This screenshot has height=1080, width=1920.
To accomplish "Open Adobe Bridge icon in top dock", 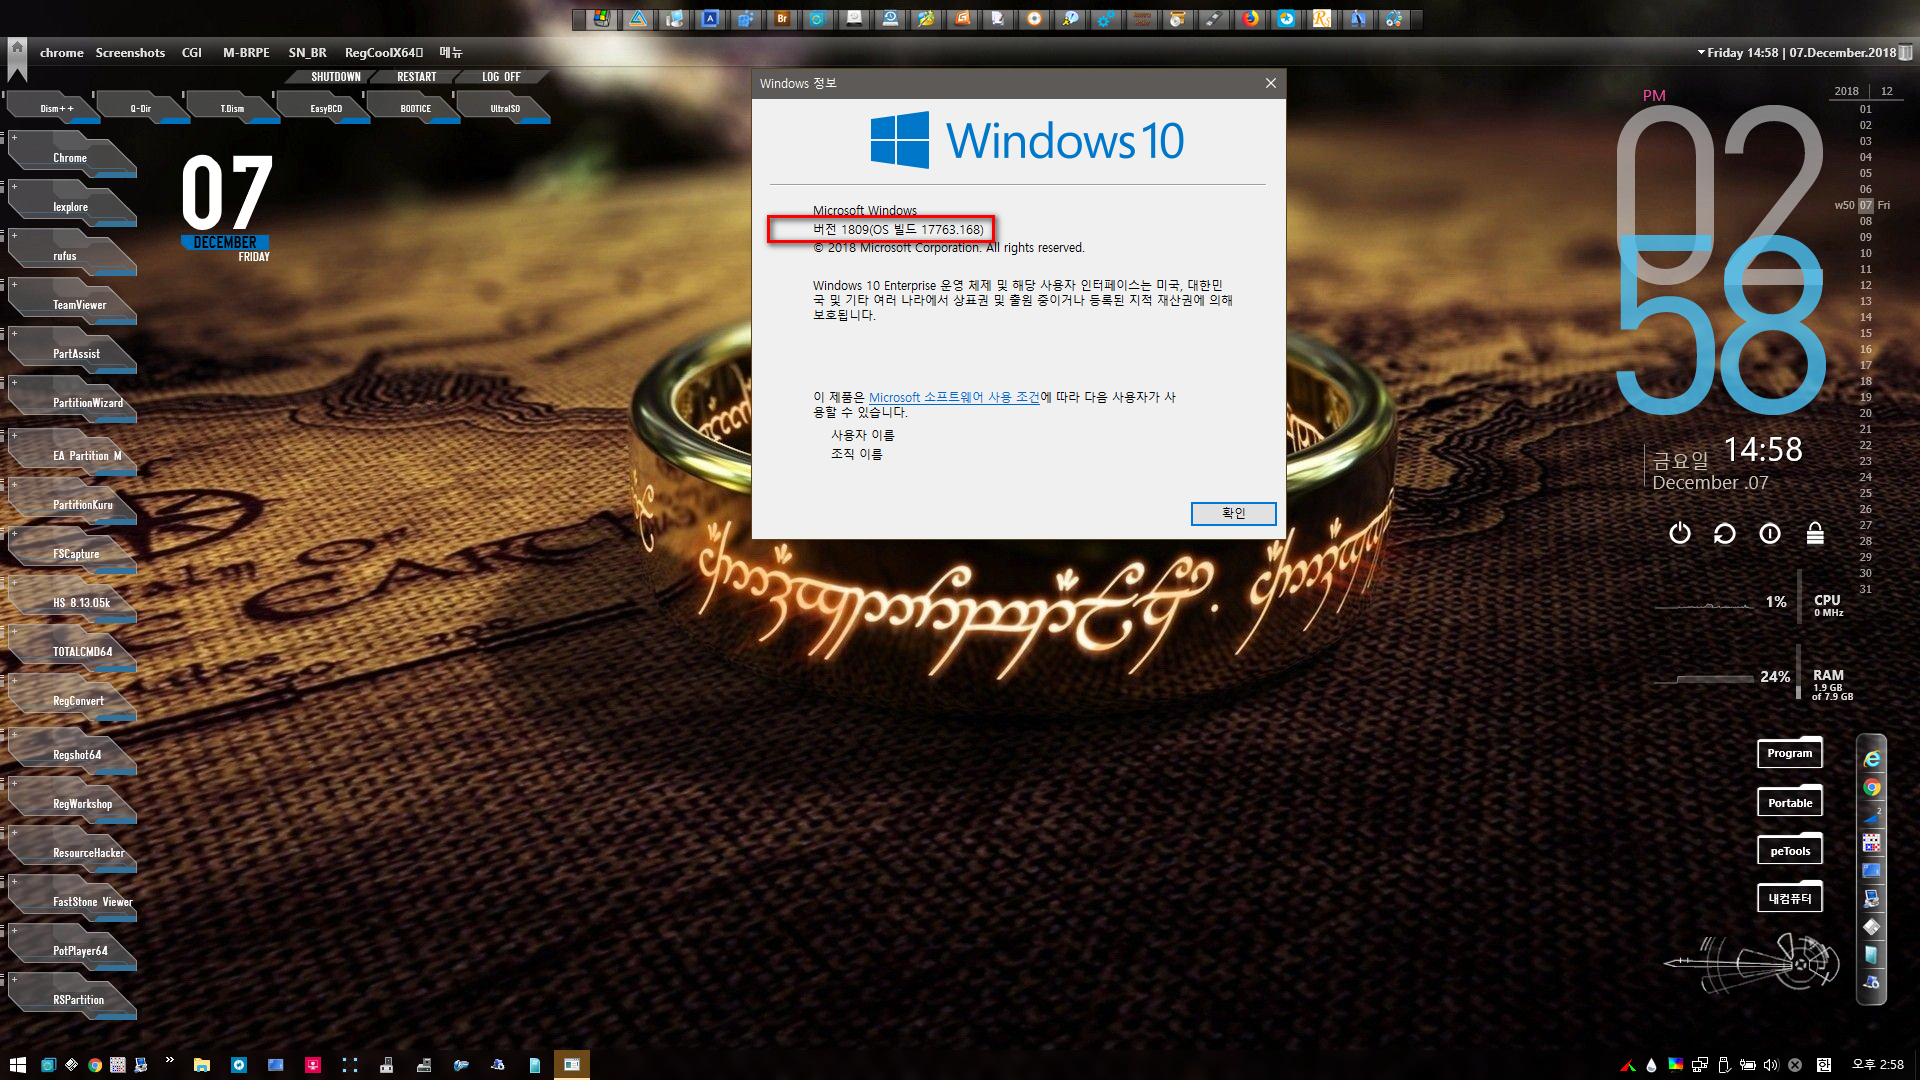I will (x=782, y=18).
